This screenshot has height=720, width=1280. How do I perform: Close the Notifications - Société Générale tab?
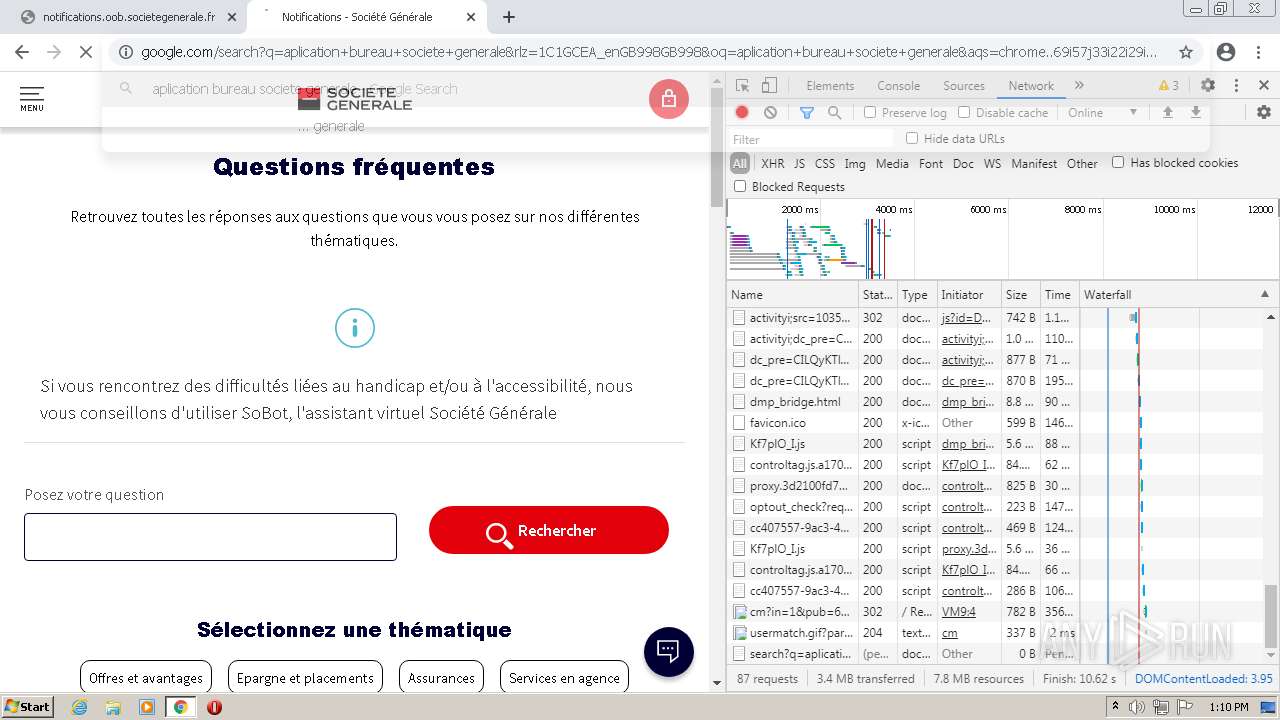click(471, 17)
